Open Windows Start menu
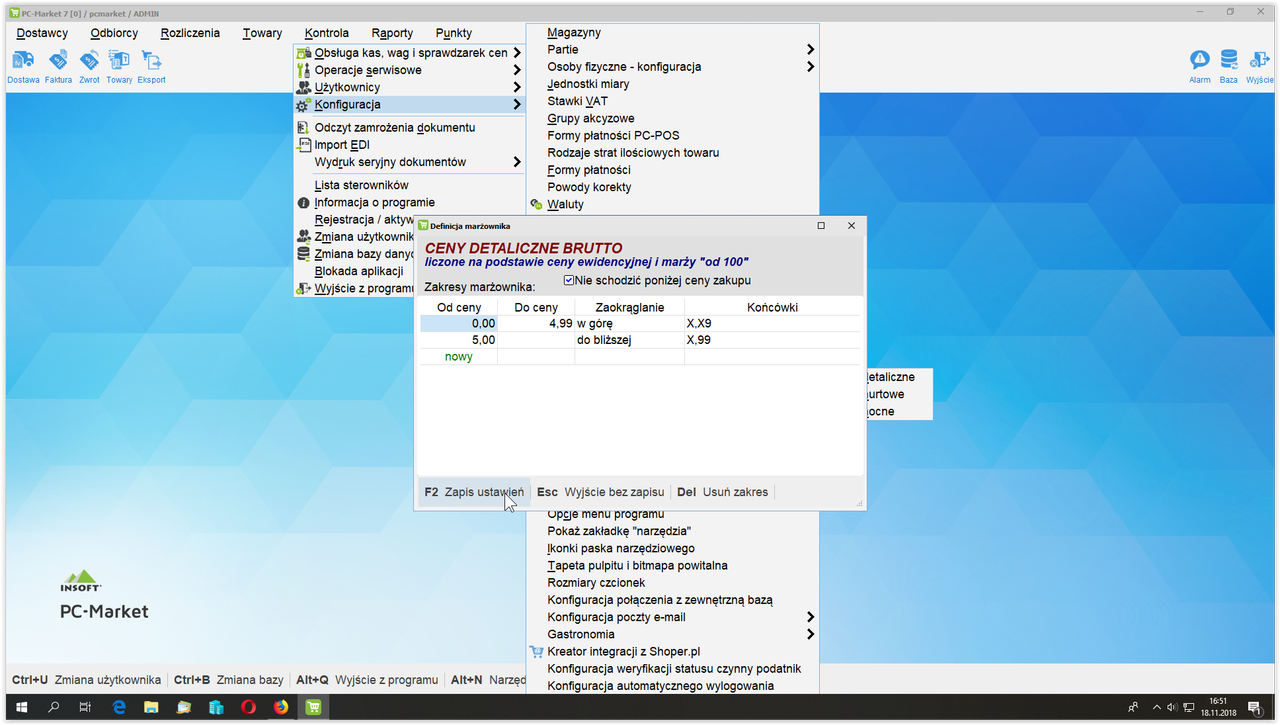This screenshot has width=1280, height=725. tap(22, 707)
